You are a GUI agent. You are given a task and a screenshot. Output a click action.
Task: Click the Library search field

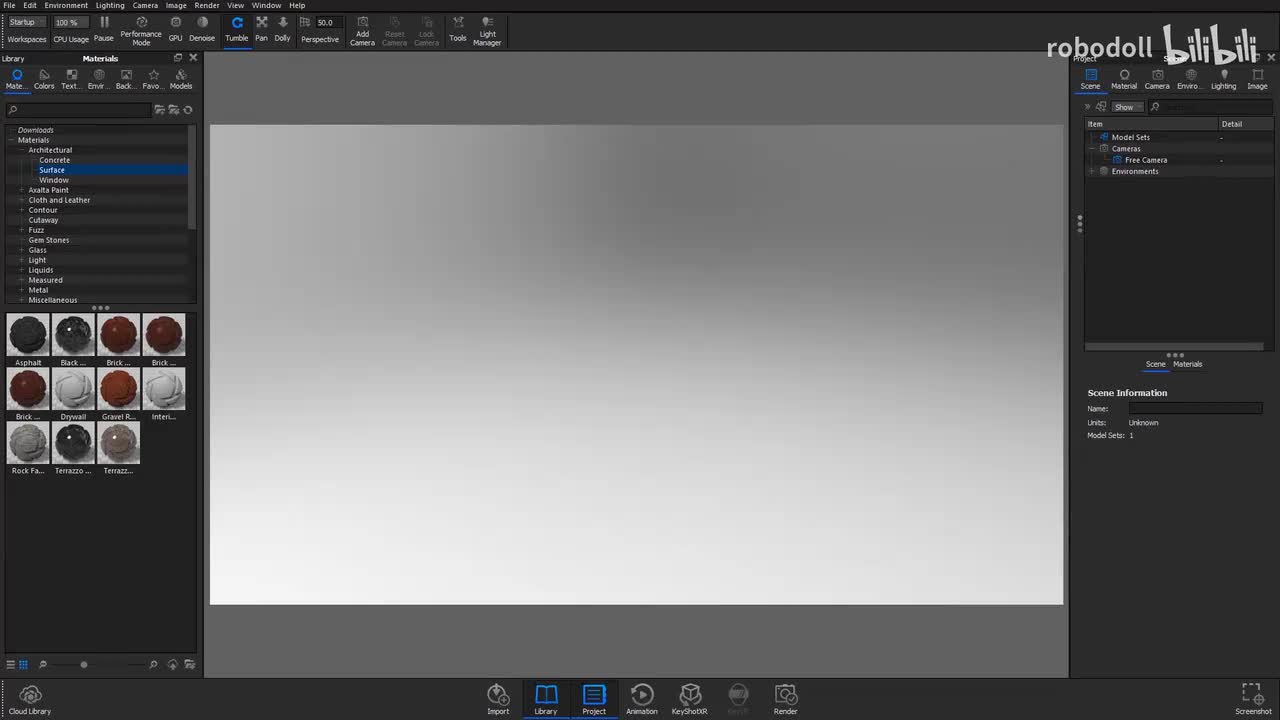80,109
